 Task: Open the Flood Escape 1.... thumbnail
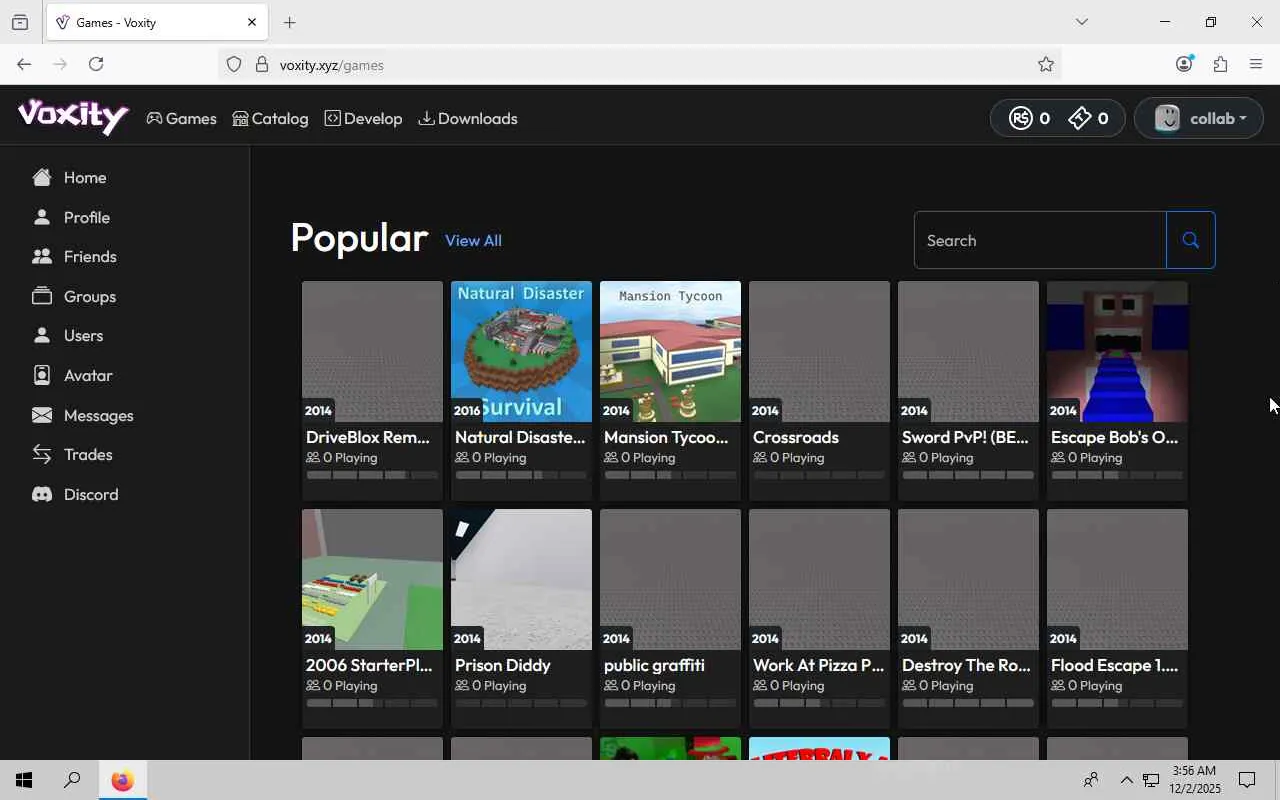coord(1117,579)
